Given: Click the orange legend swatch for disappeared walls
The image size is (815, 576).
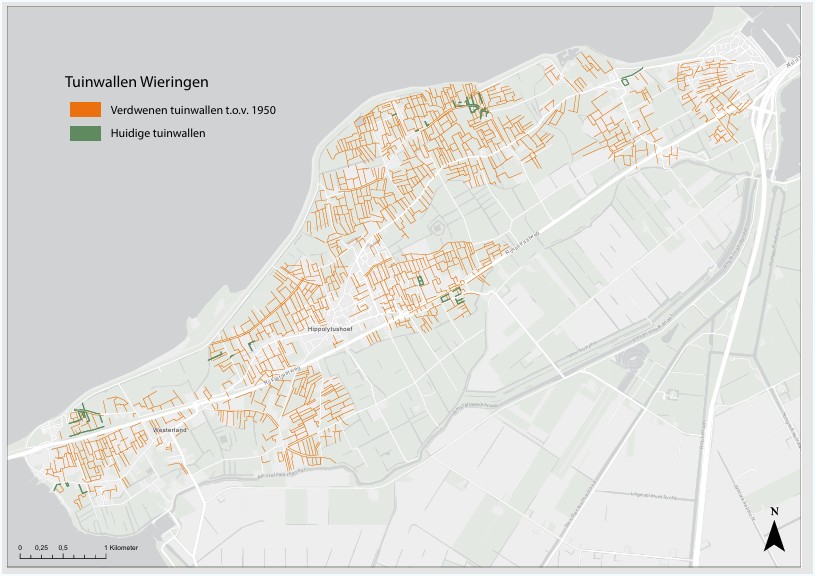Looking at the screenshot, I should 84,109.
